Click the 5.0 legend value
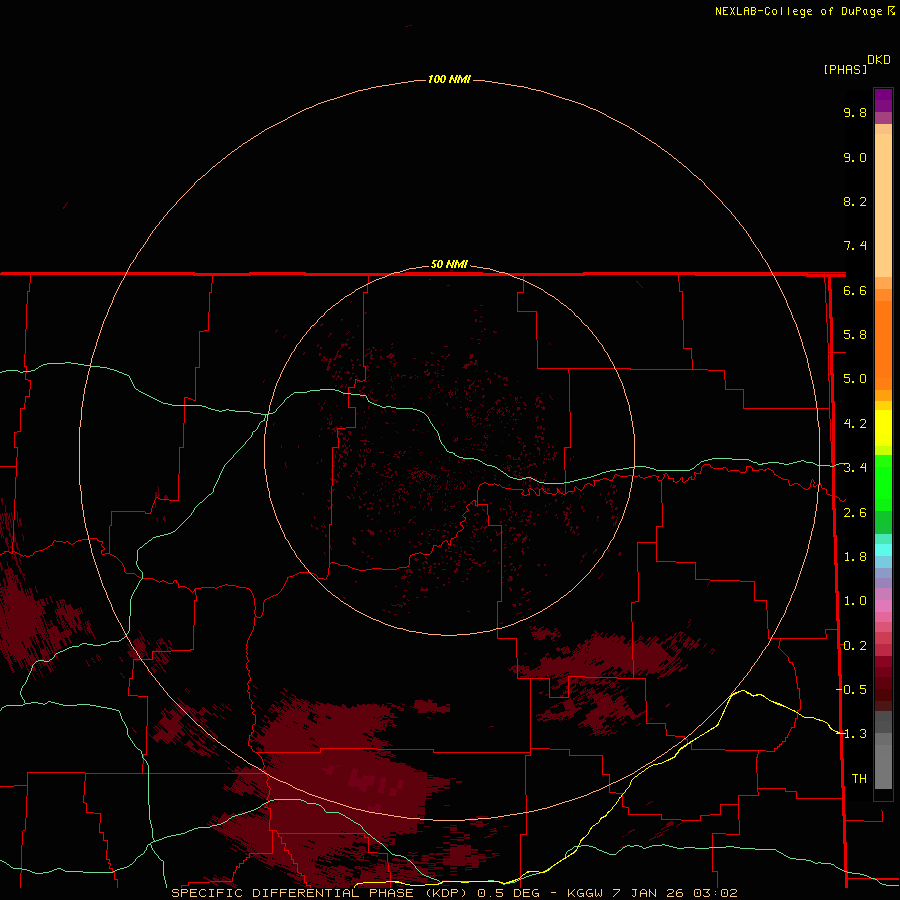 (855, 379)
